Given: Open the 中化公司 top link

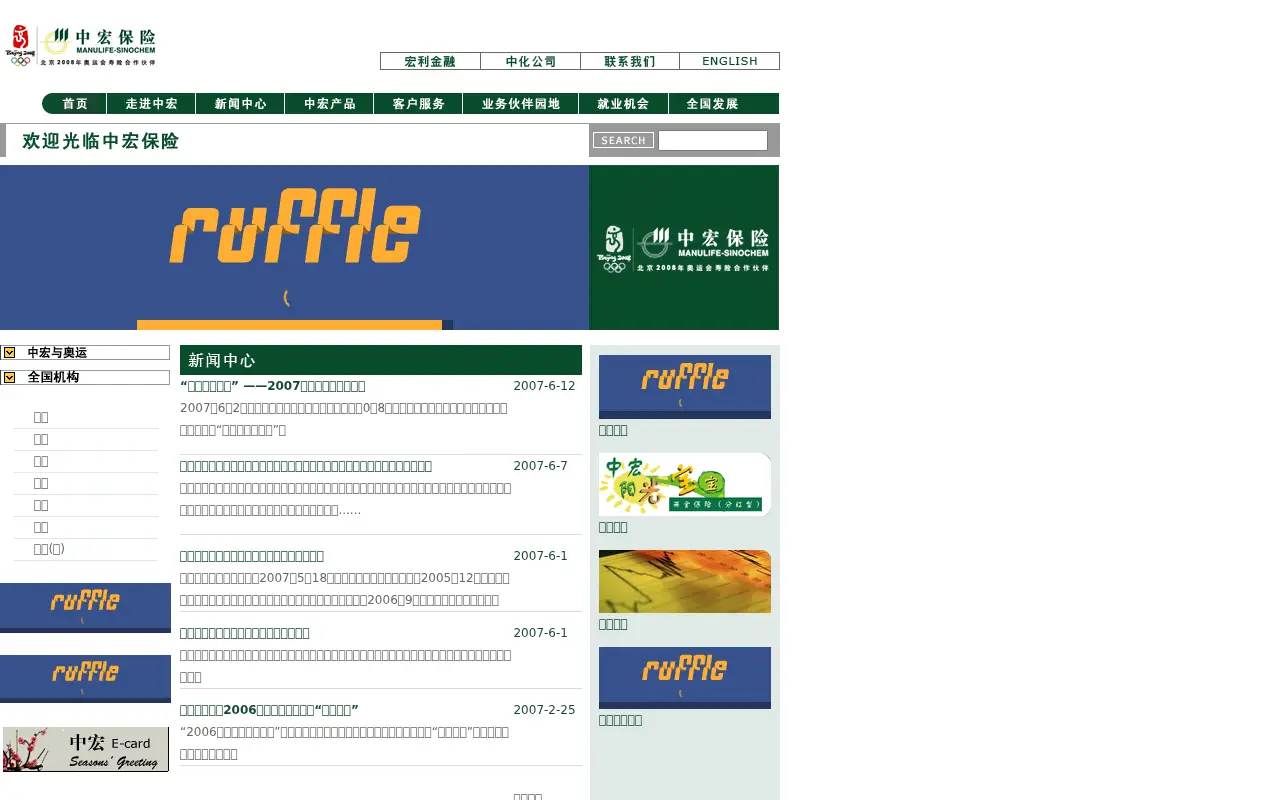Looking at the screenshot, I should (x=530, y=61).
